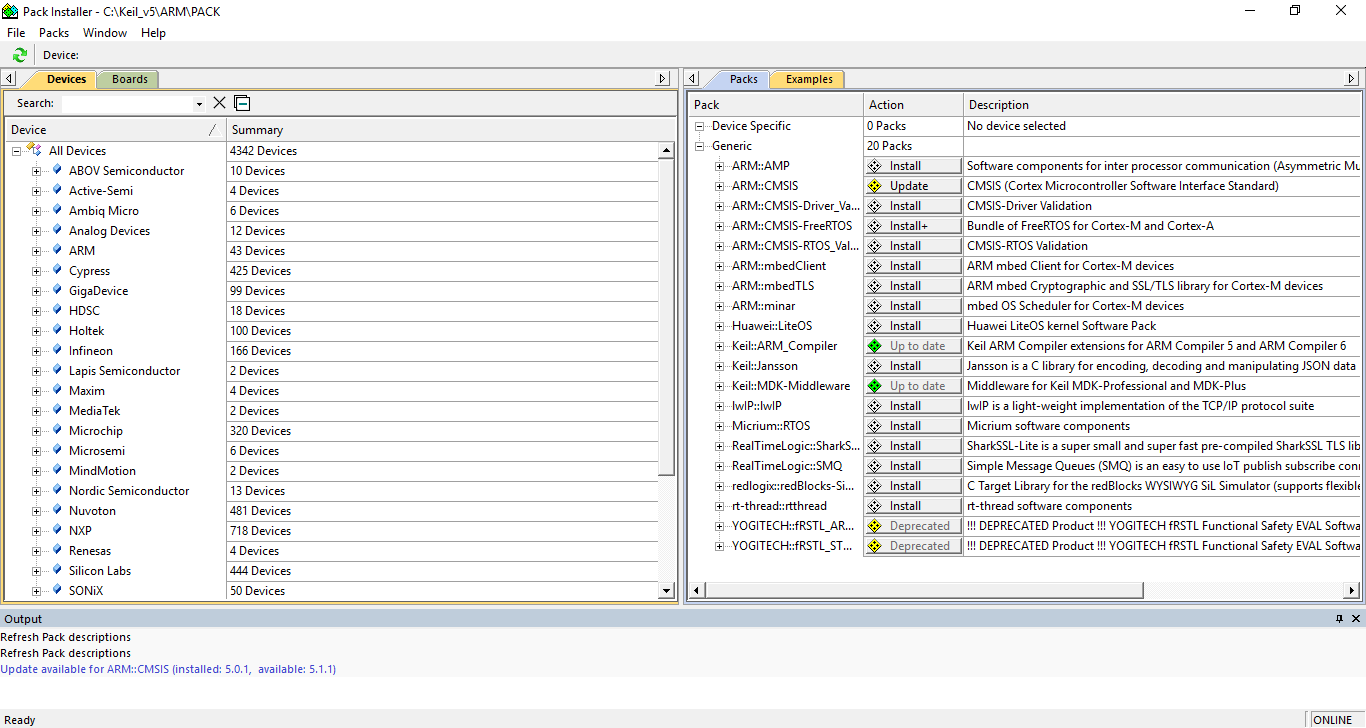Sort by the Device column header

click(x=115, y=130)
